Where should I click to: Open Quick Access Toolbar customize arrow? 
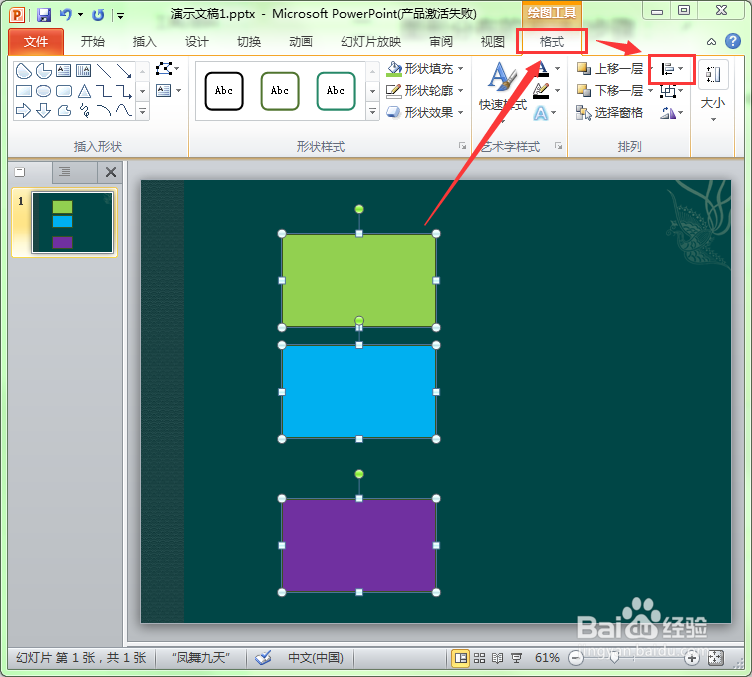120,16
